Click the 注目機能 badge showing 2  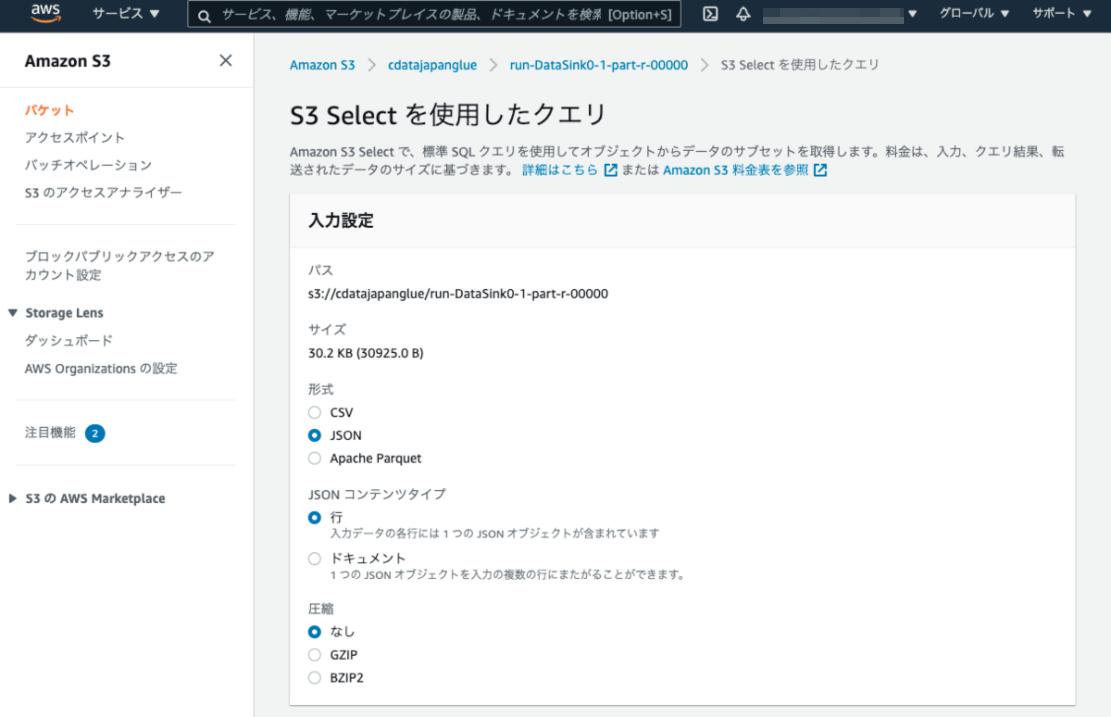[95, 433]
